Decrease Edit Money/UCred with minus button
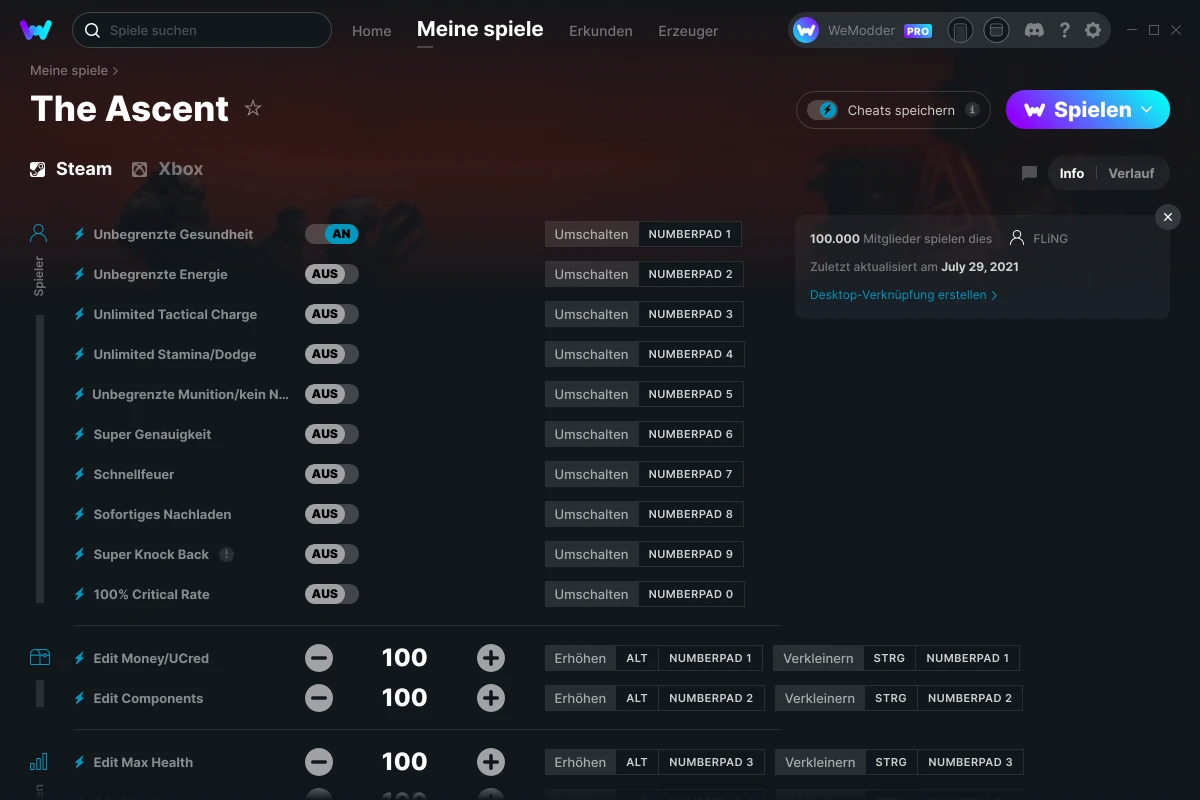This screenshot has width=1200, height=800. tap(319, 658)
